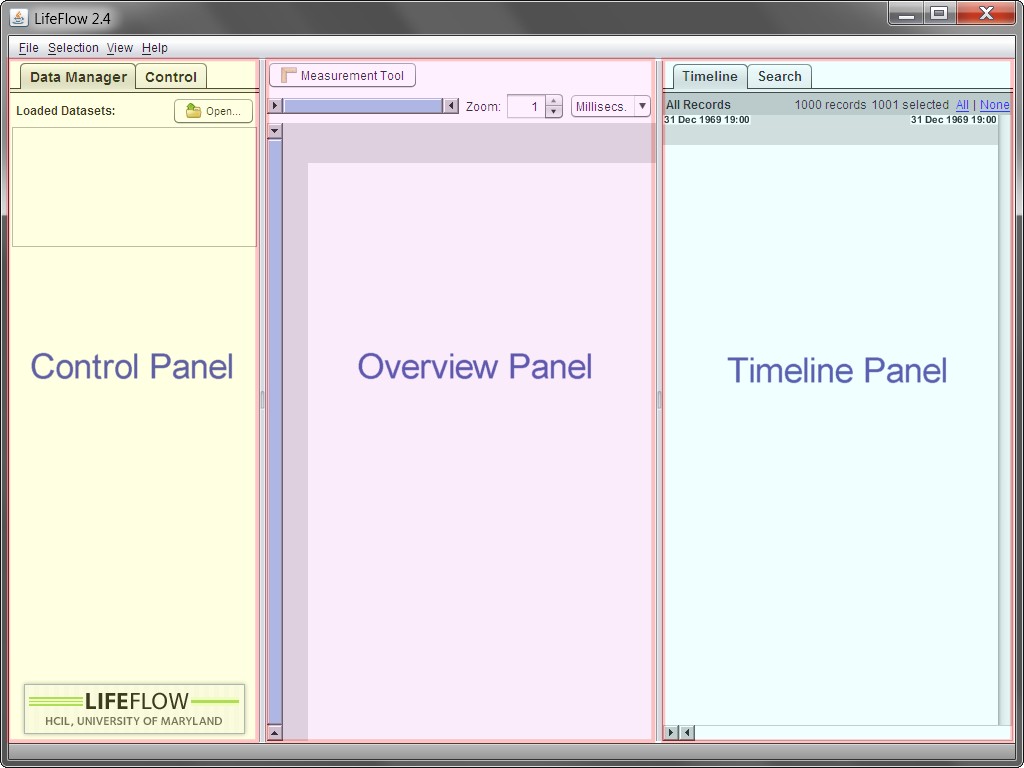The image size is (1024, 768).
Task: Open the File menu
Action: click(28, 48)
